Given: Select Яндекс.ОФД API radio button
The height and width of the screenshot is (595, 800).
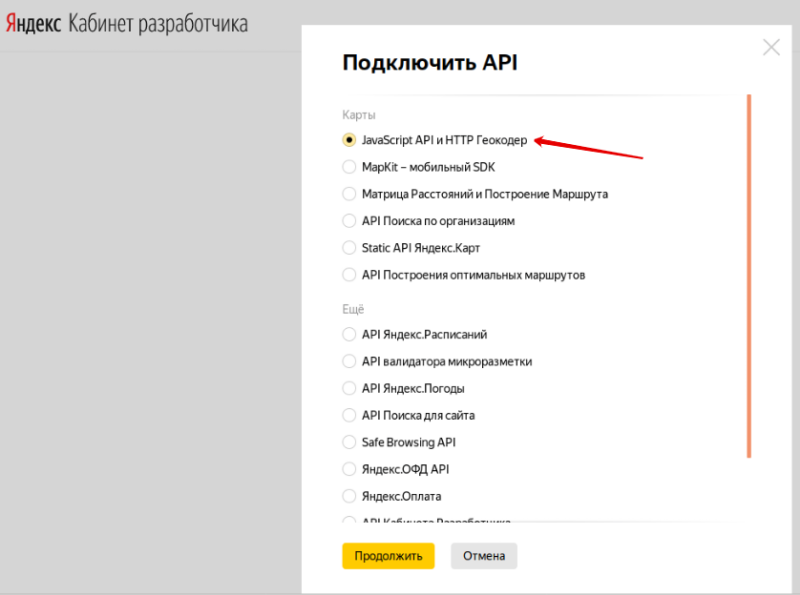Looking at the screenshot, I should (x=349, y=469).
